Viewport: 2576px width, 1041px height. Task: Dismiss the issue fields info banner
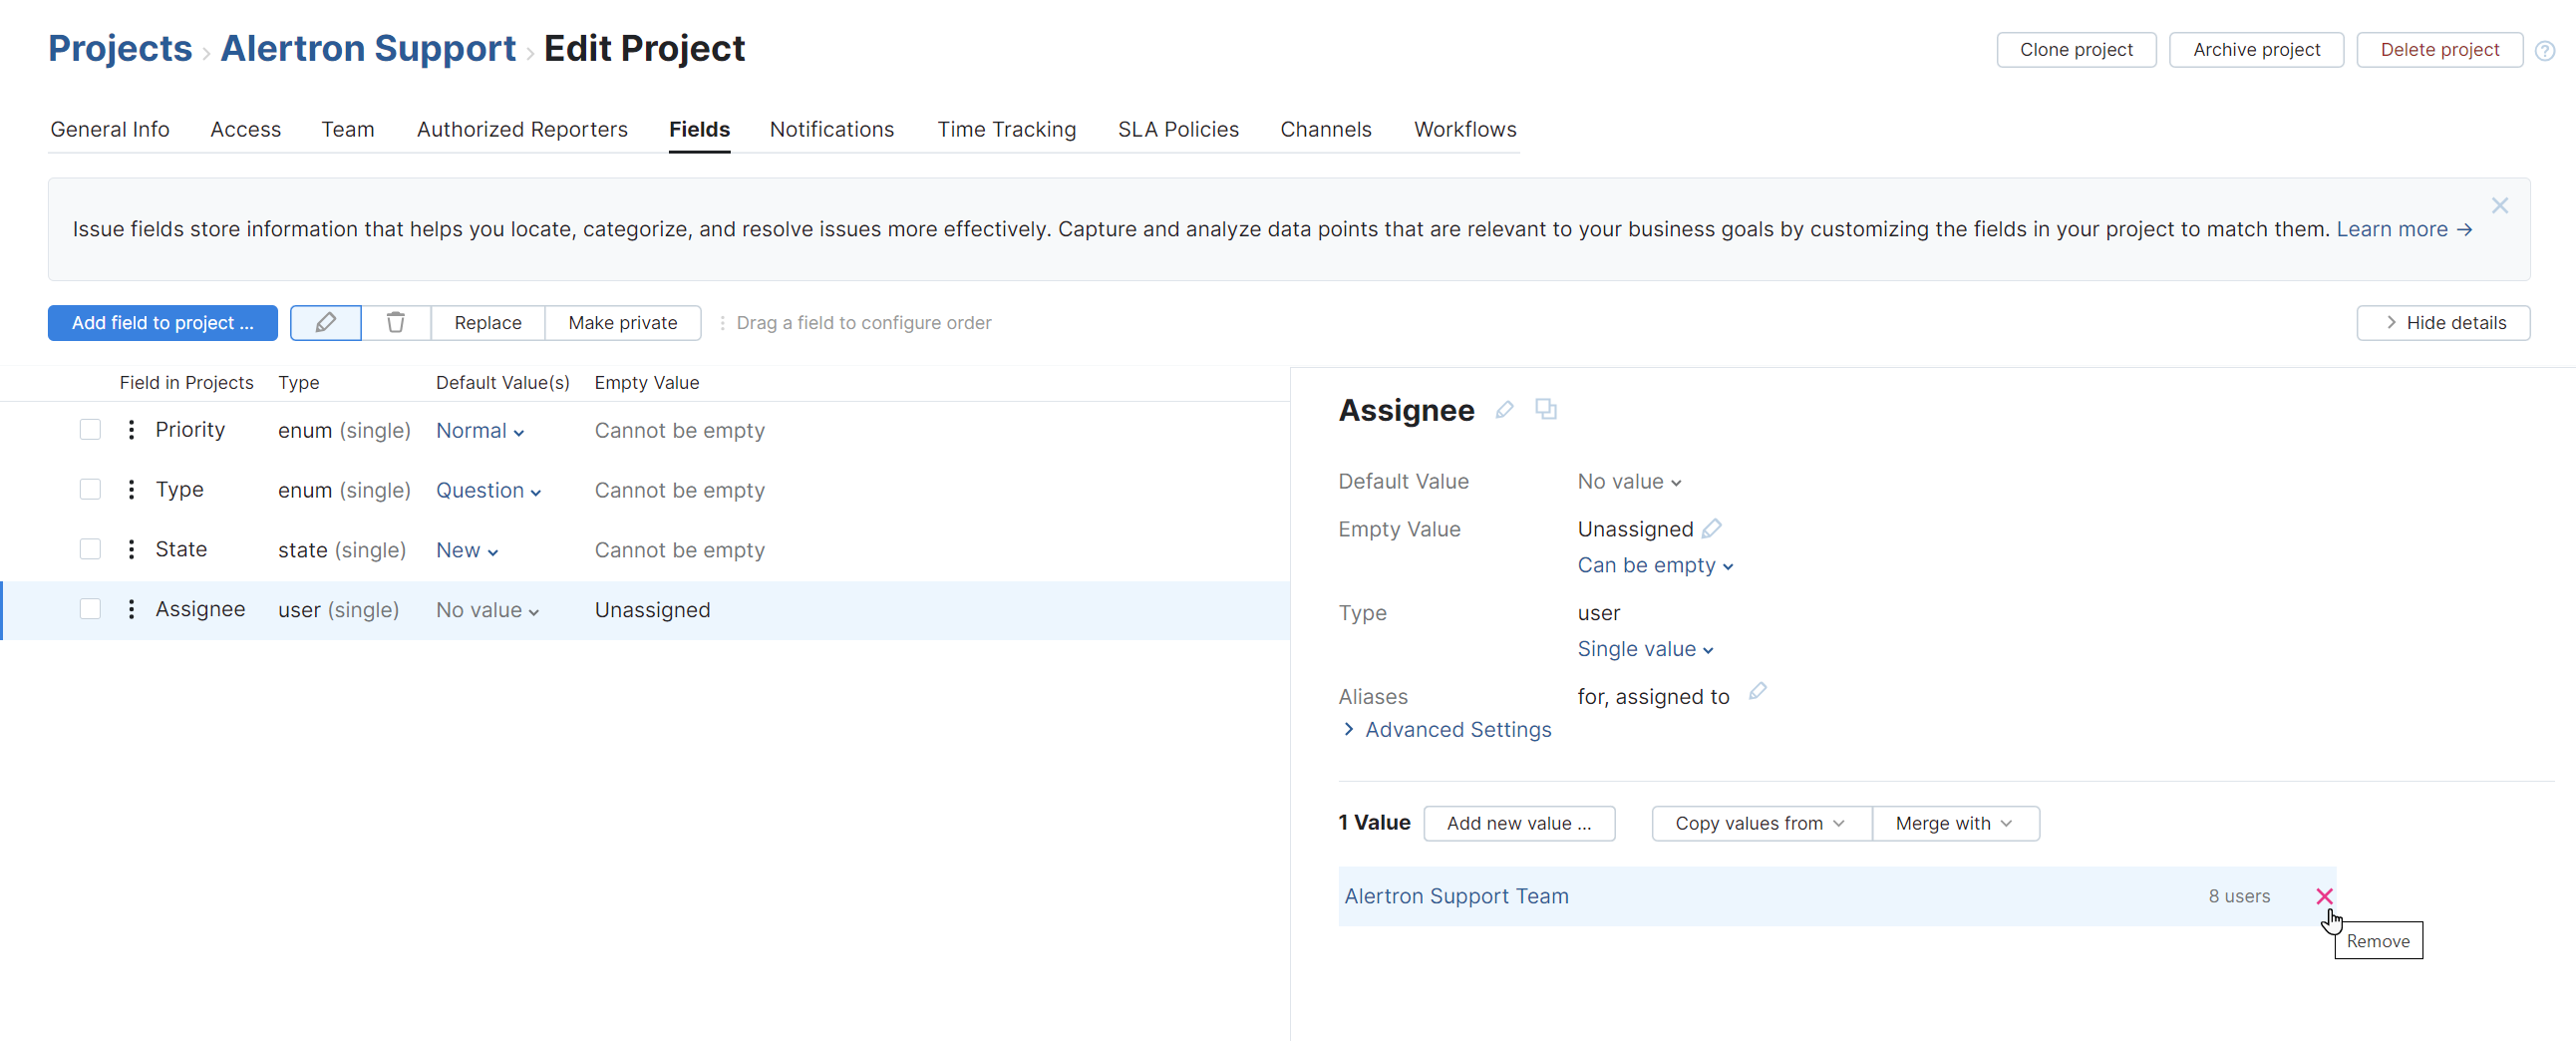(x=2500, y=206)
